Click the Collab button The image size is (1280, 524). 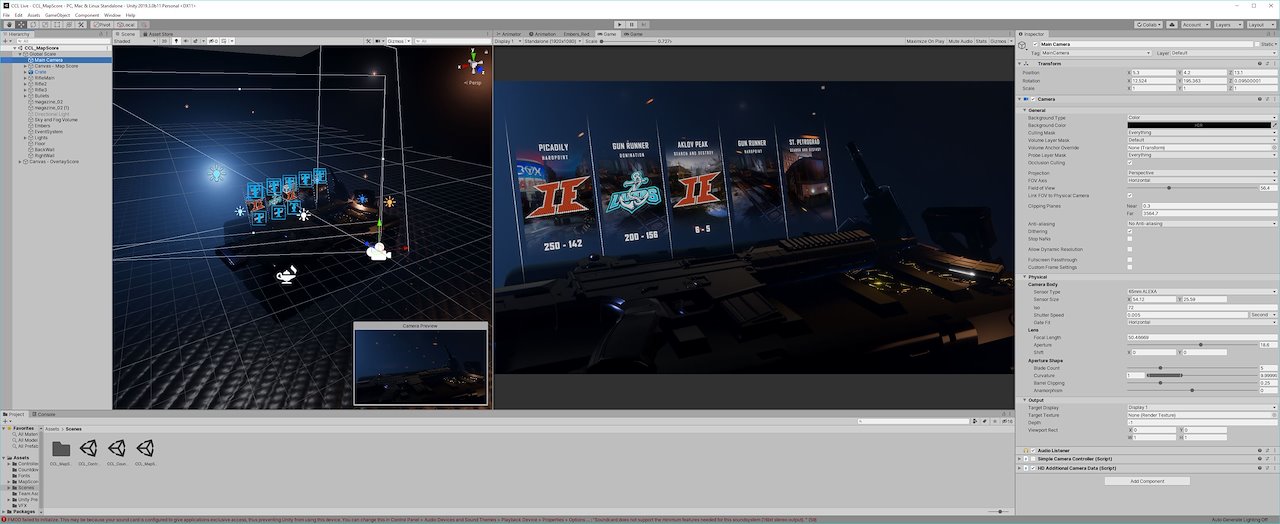point(1149,24)
